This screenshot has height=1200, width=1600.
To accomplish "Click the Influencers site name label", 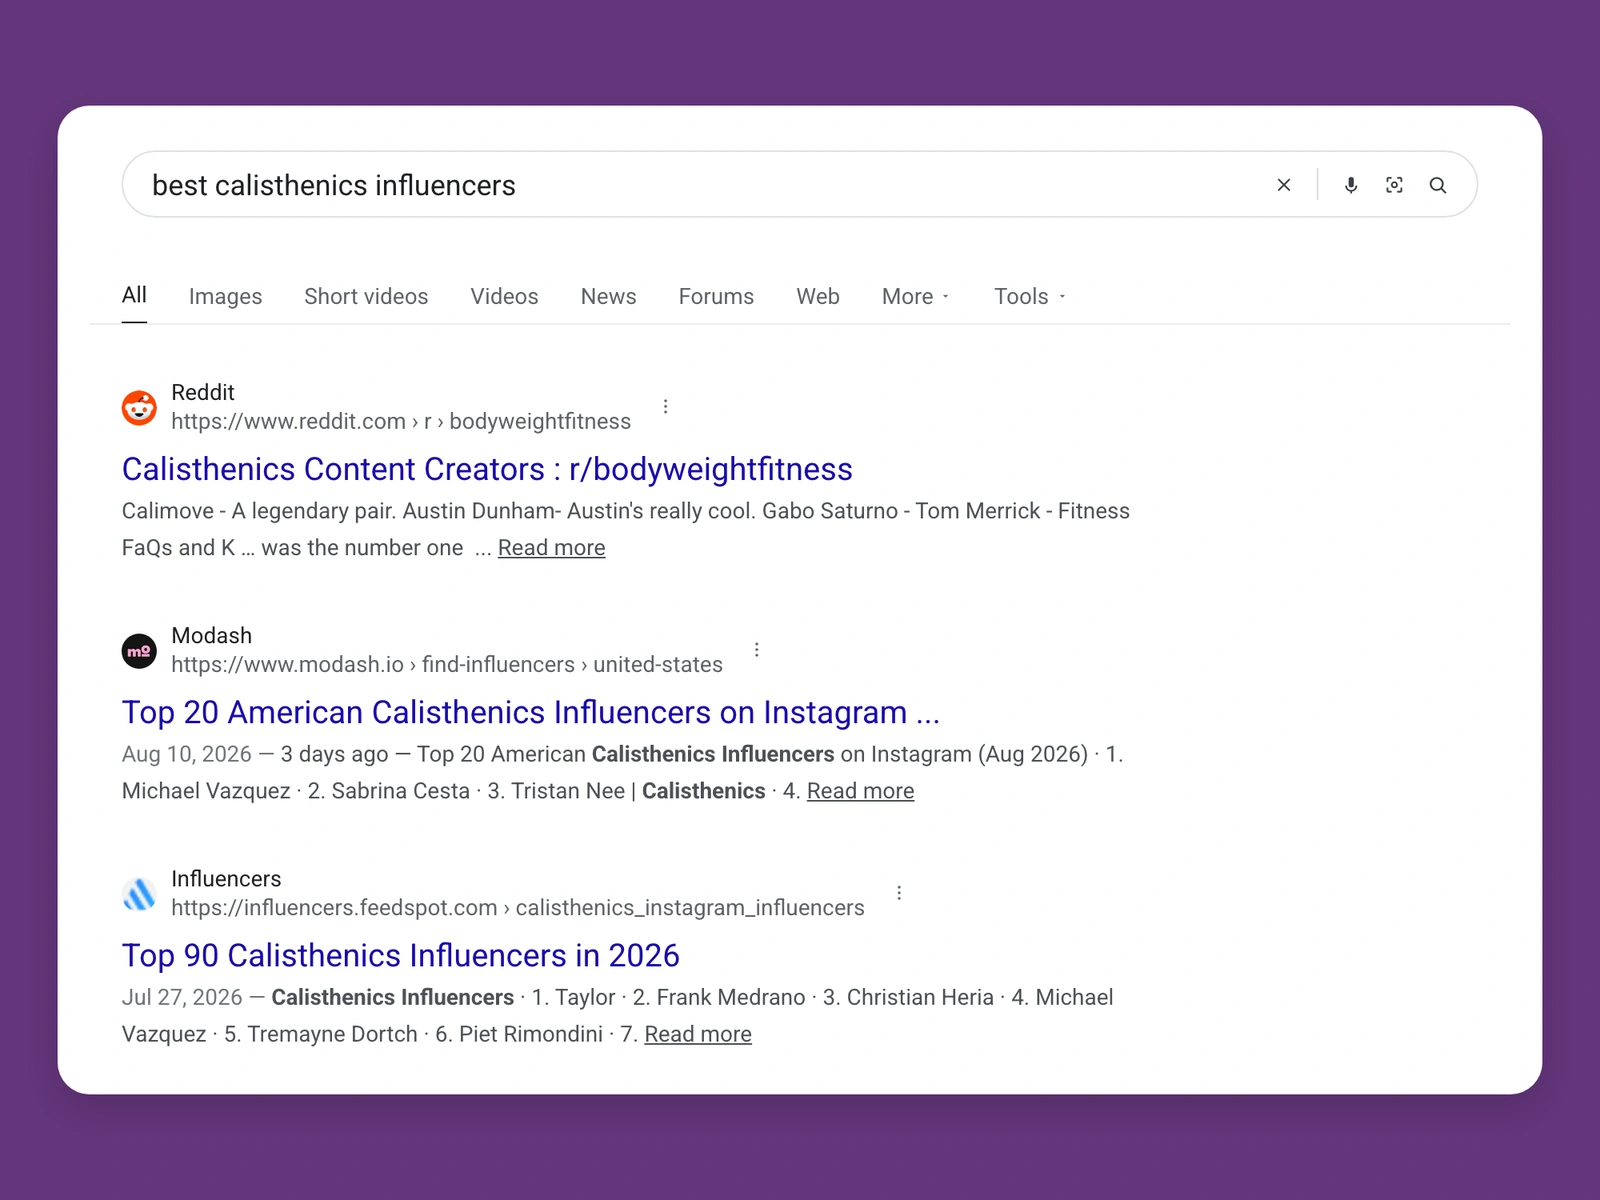I will click(226, 878).
